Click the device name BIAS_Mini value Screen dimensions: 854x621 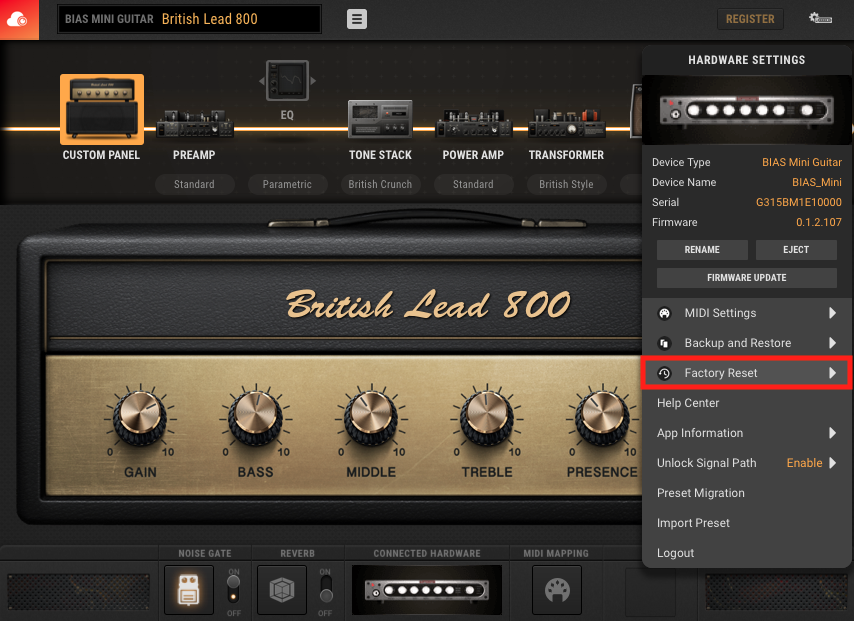[816, 182]
